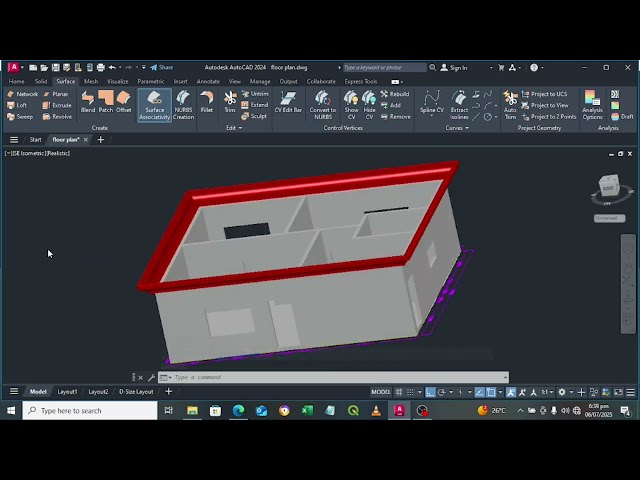
Task: Click the surface Extend tool
Action: click(x=255, y=105)
